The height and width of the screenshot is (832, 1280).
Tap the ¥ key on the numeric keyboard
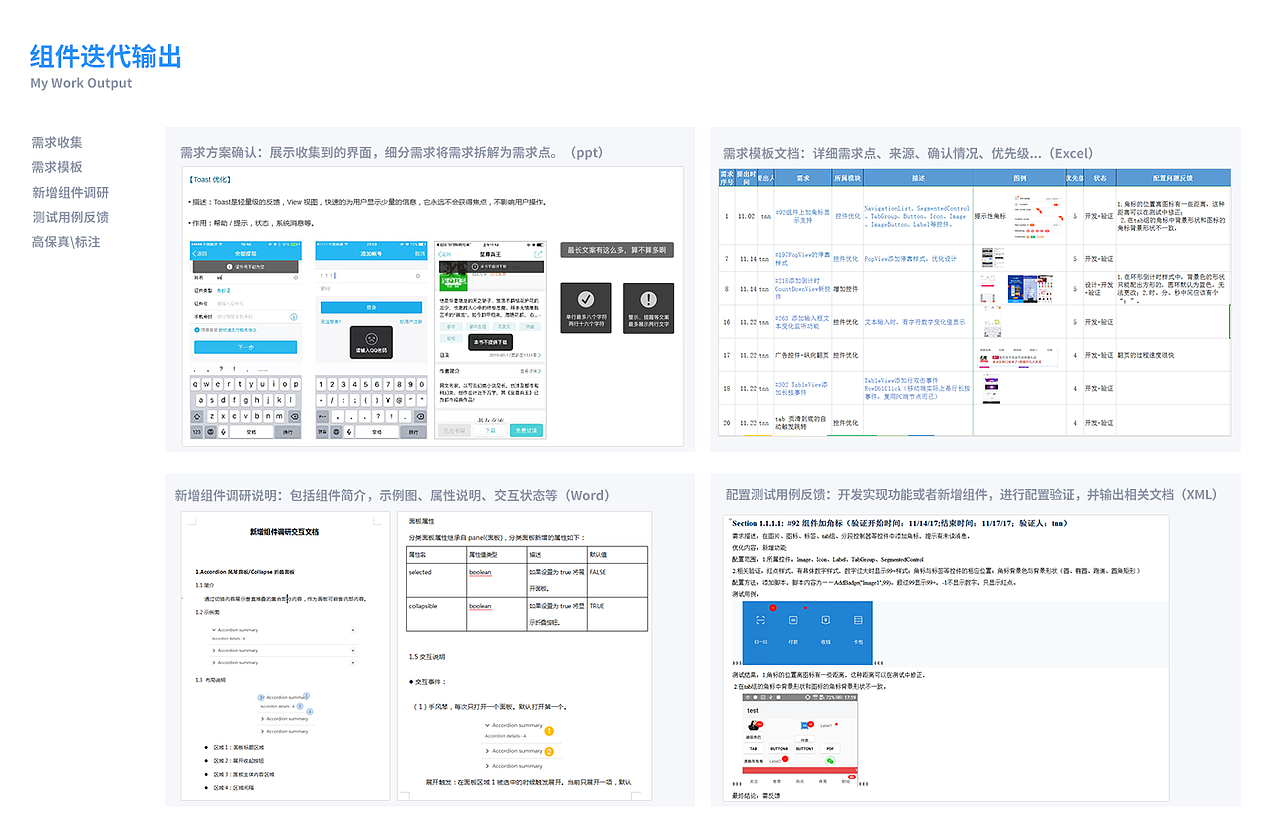[388, 401]
